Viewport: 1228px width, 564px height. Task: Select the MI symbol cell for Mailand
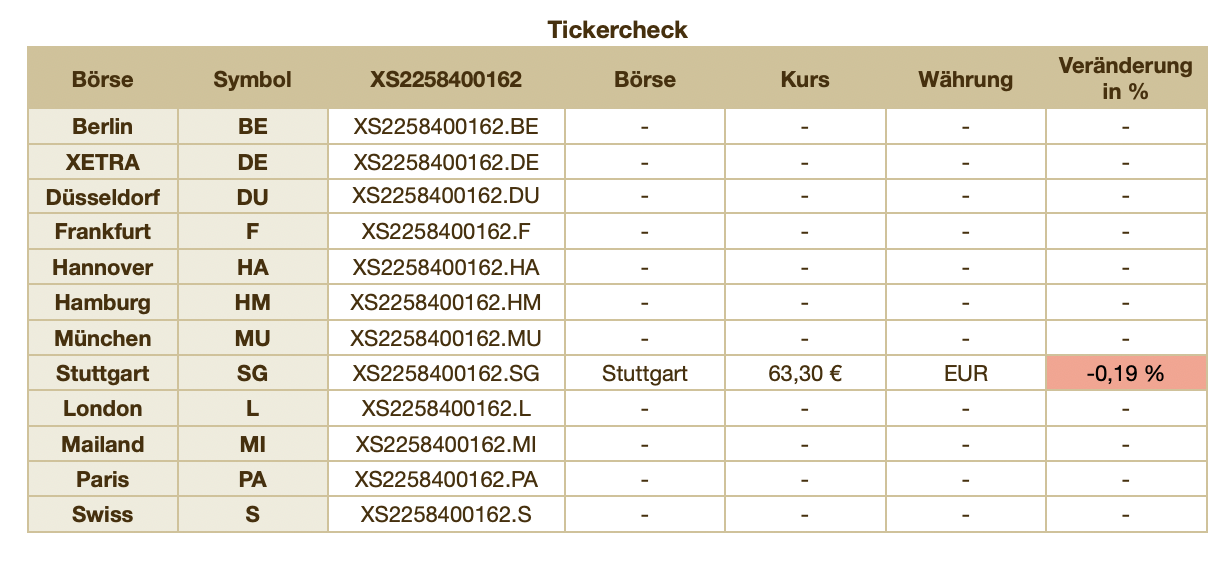point(252,445)
